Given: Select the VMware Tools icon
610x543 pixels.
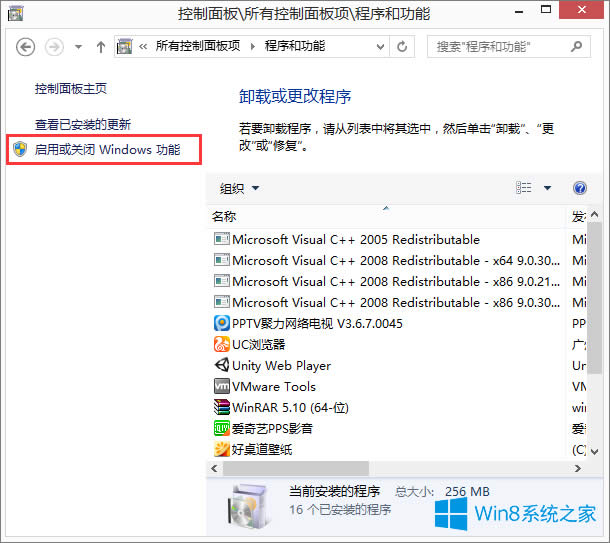Looking at the screenshot, I should [x=221, y=386].
